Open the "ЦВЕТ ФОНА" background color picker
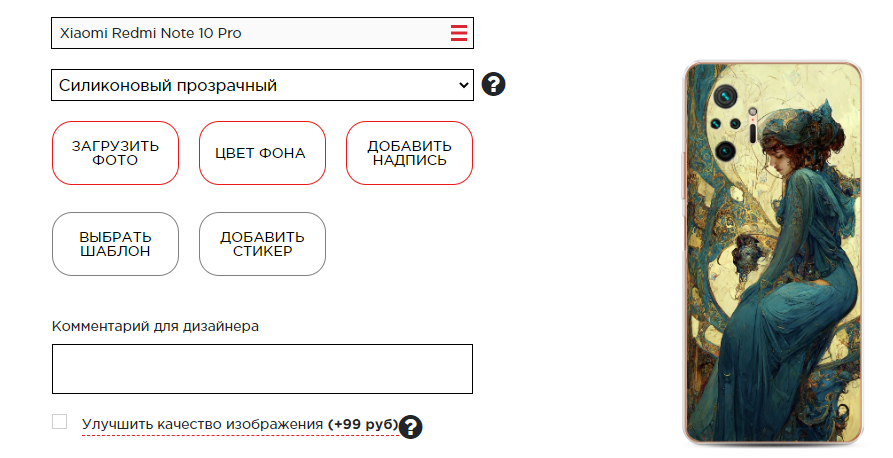This screenshot has height=458, width=893. 262,153
